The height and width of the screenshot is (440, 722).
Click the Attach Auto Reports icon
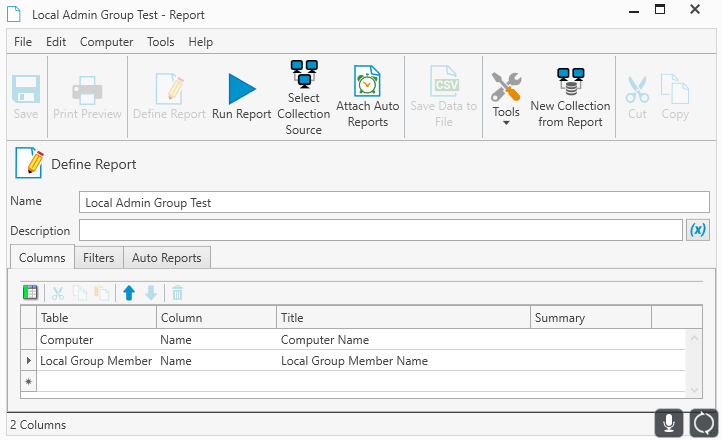(x=367, y=82)
